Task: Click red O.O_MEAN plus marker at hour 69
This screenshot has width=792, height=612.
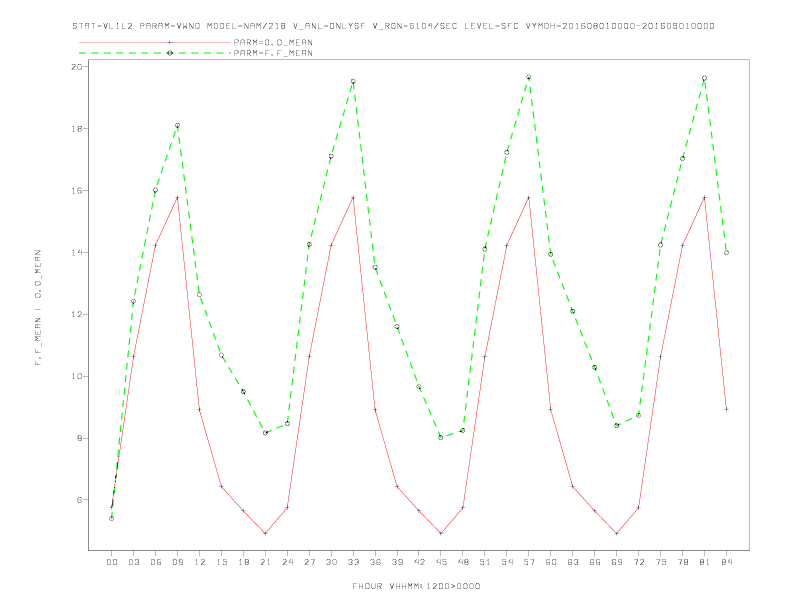Action: click(x=617, y=533)
